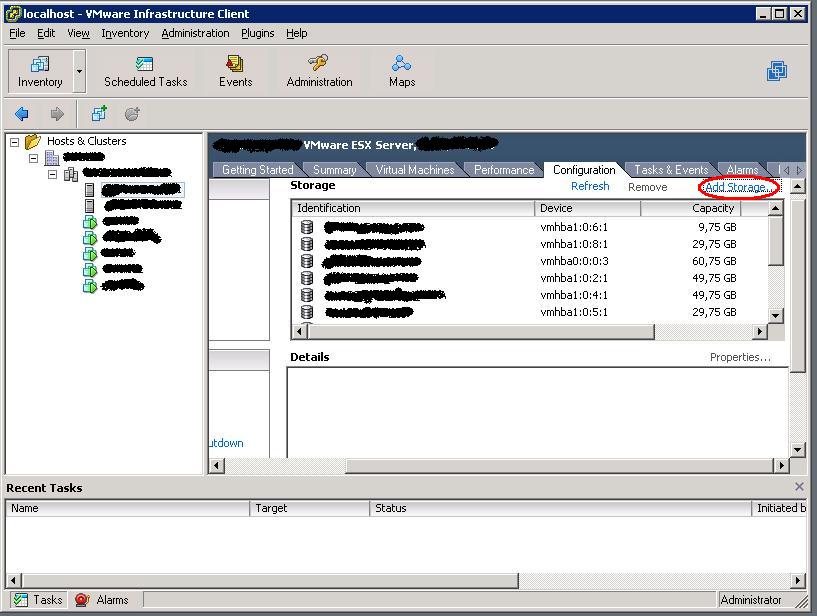Open Scheduled Tasks from the toolbar
This screenshot has width=817, height=616.
(145, 71)
